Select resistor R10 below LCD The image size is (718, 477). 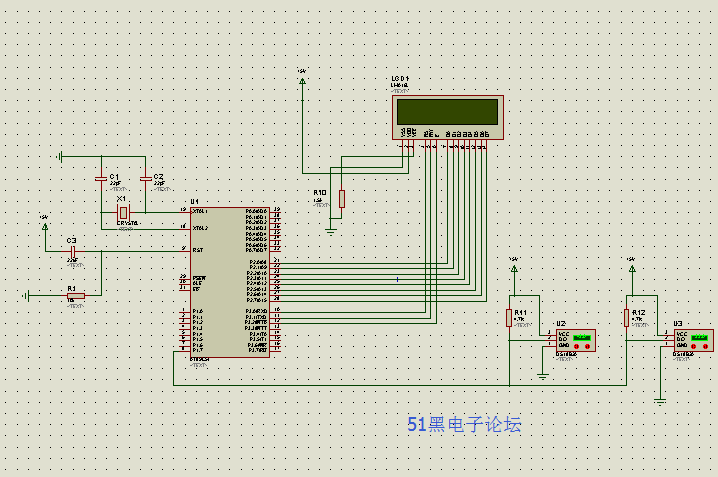click(x=341, y=198)
